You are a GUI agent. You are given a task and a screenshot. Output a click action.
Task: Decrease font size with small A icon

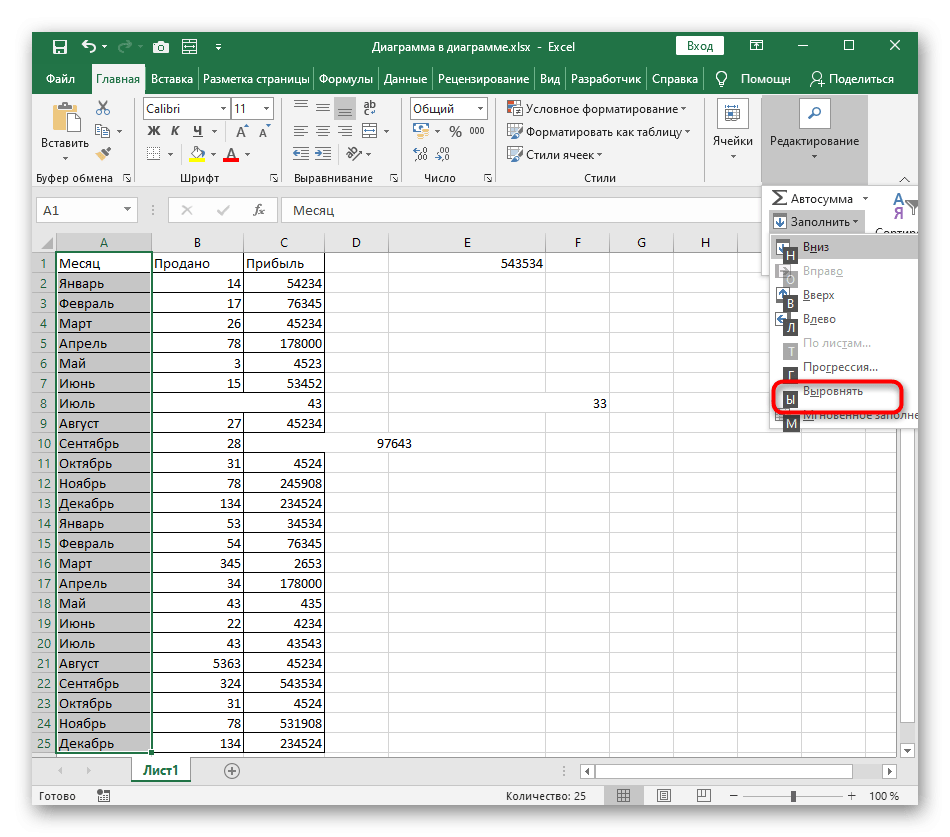[x=264, y=132]
